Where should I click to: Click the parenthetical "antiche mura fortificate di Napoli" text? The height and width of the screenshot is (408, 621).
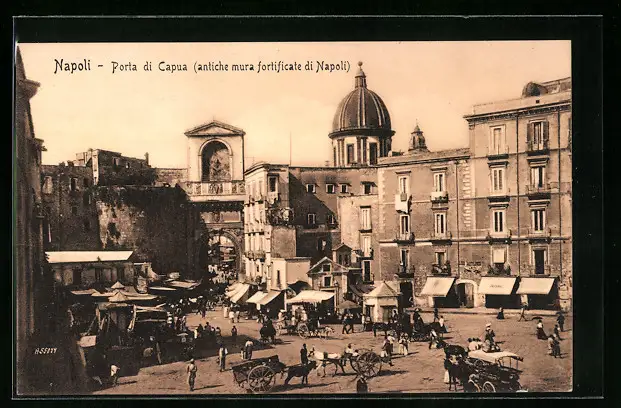(x=272, y=67)
